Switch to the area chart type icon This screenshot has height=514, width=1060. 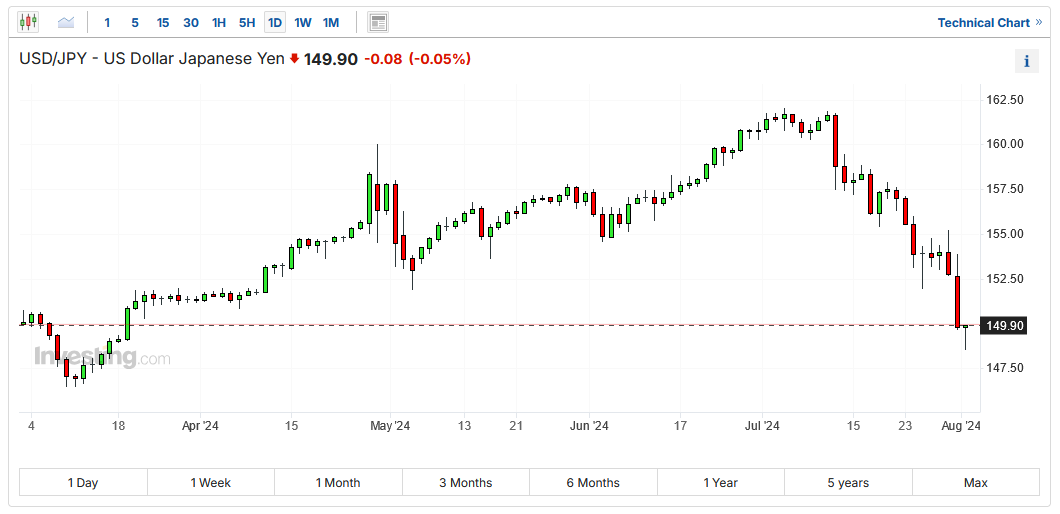66,22
